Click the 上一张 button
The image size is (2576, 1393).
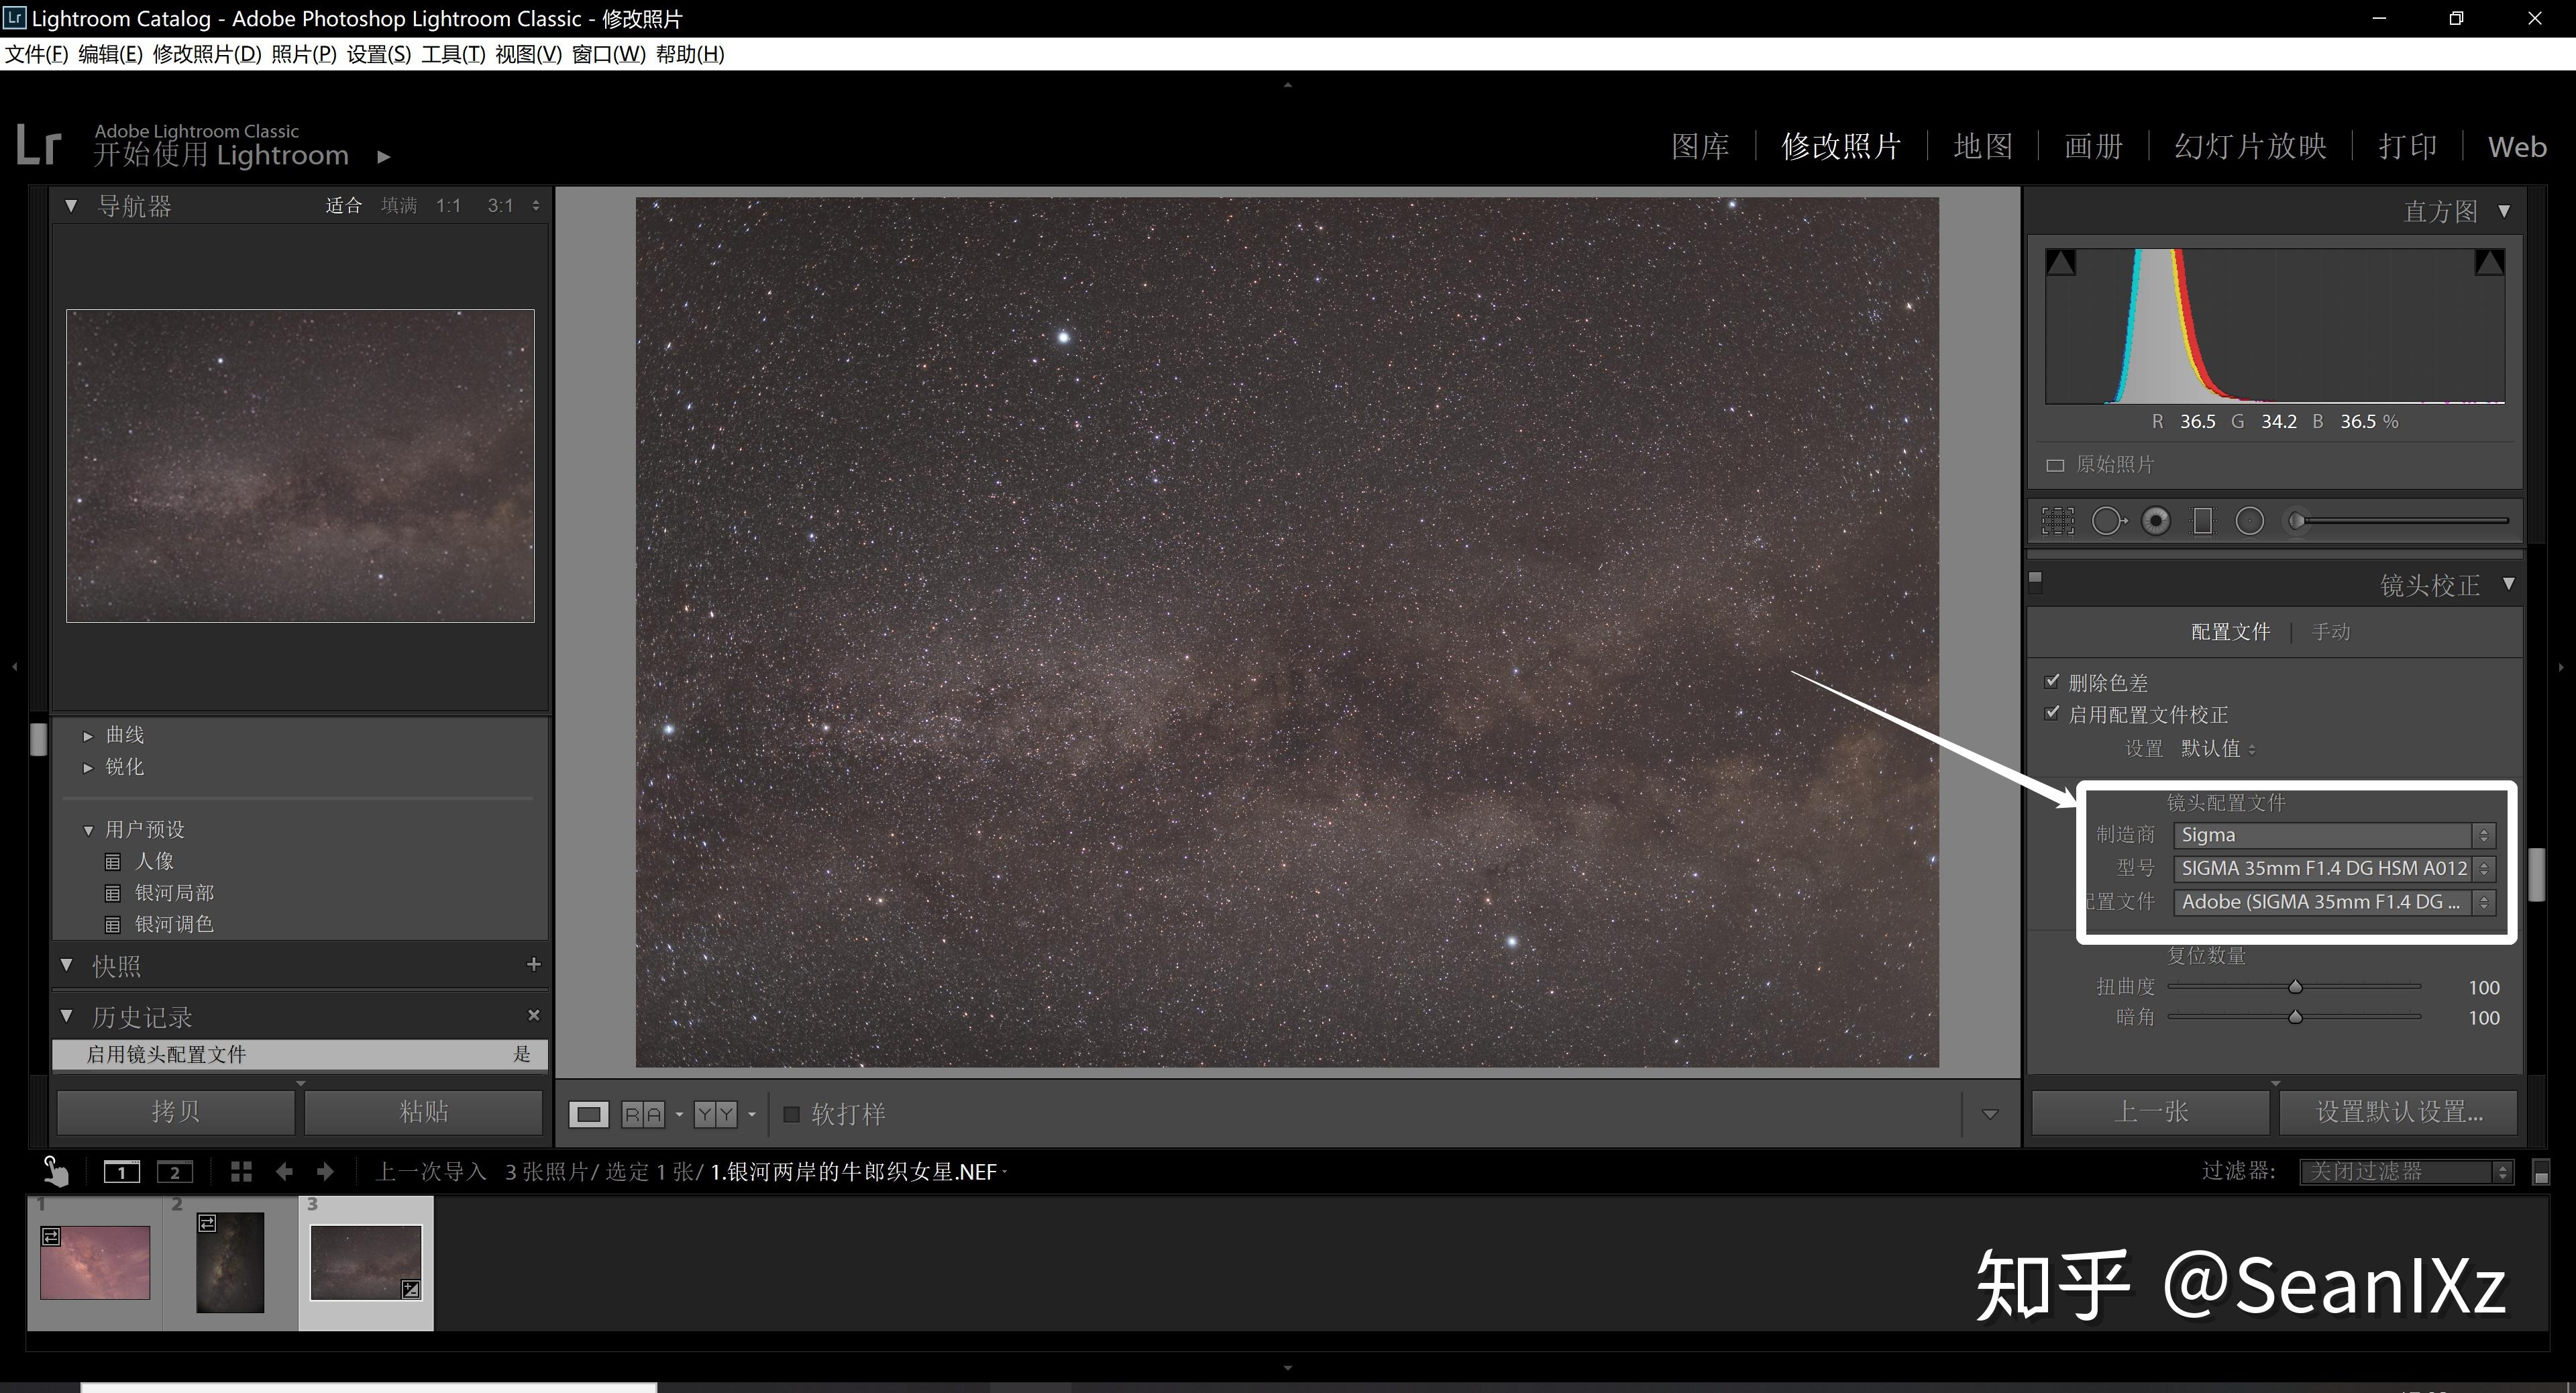coord(2150,1112)
